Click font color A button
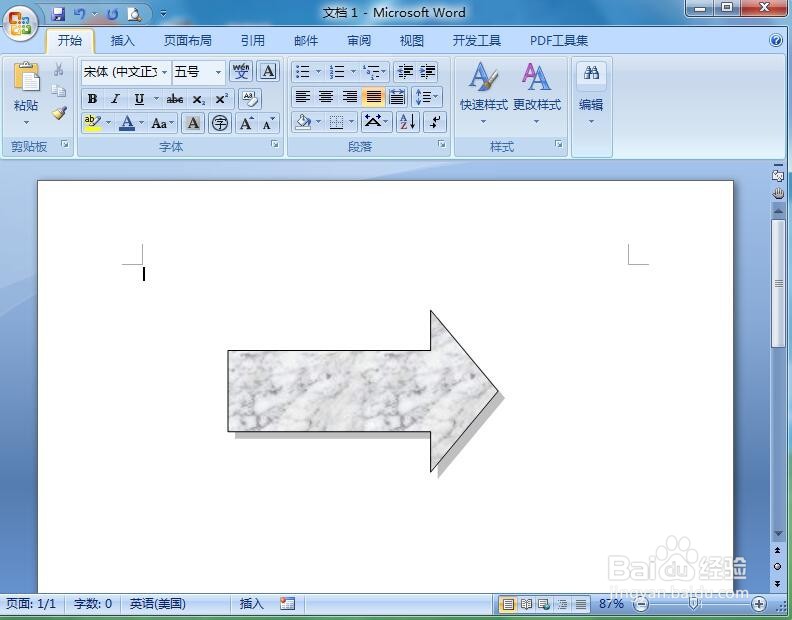Viewport: 792px width, 620px height. [127, 123]
